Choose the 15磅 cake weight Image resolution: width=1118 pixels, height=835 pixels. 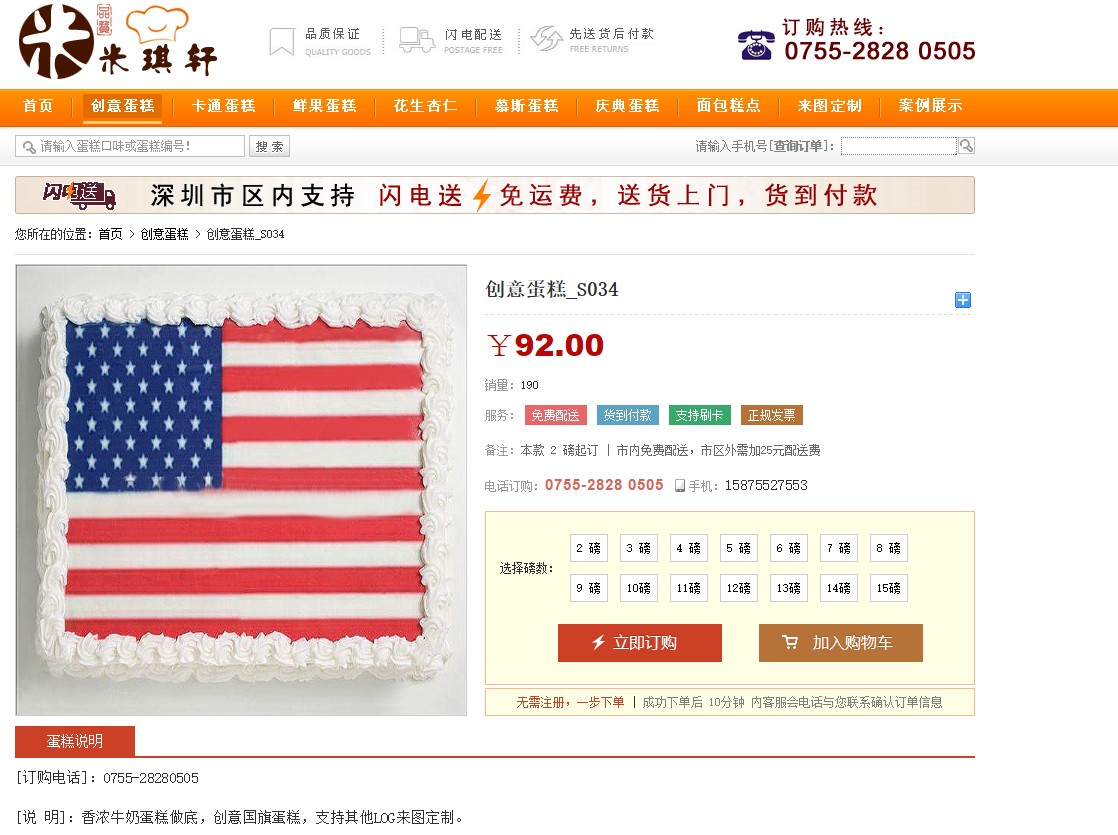(x=888, y=588)
